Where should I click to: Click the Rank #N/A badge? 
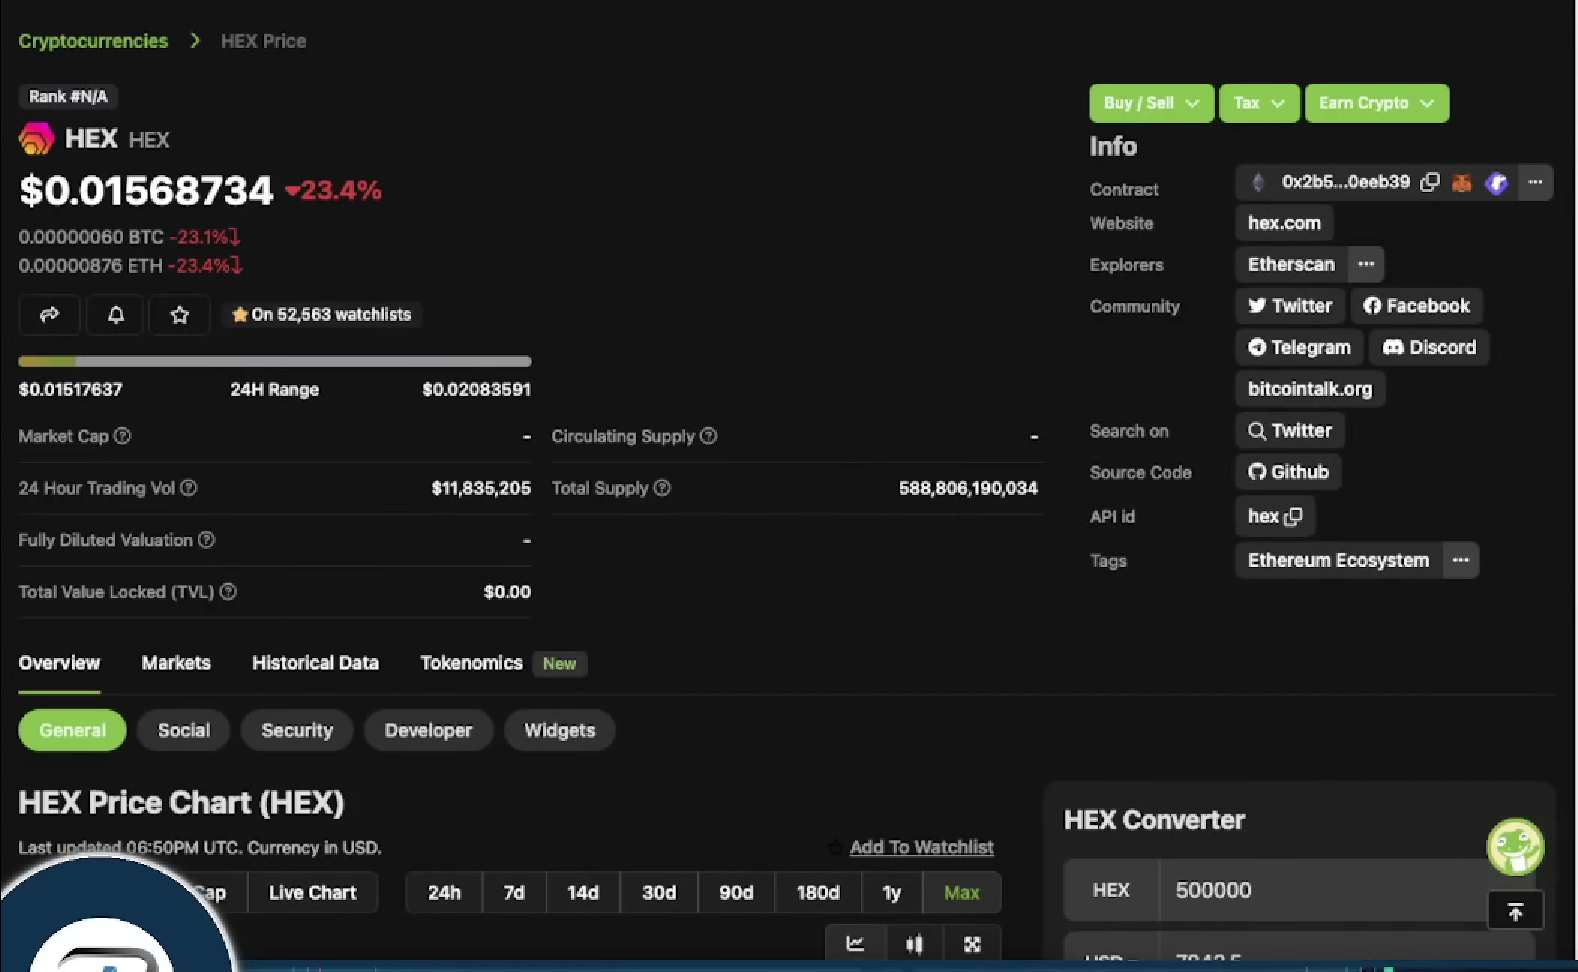pyautogui.click(x=68, y=97)
